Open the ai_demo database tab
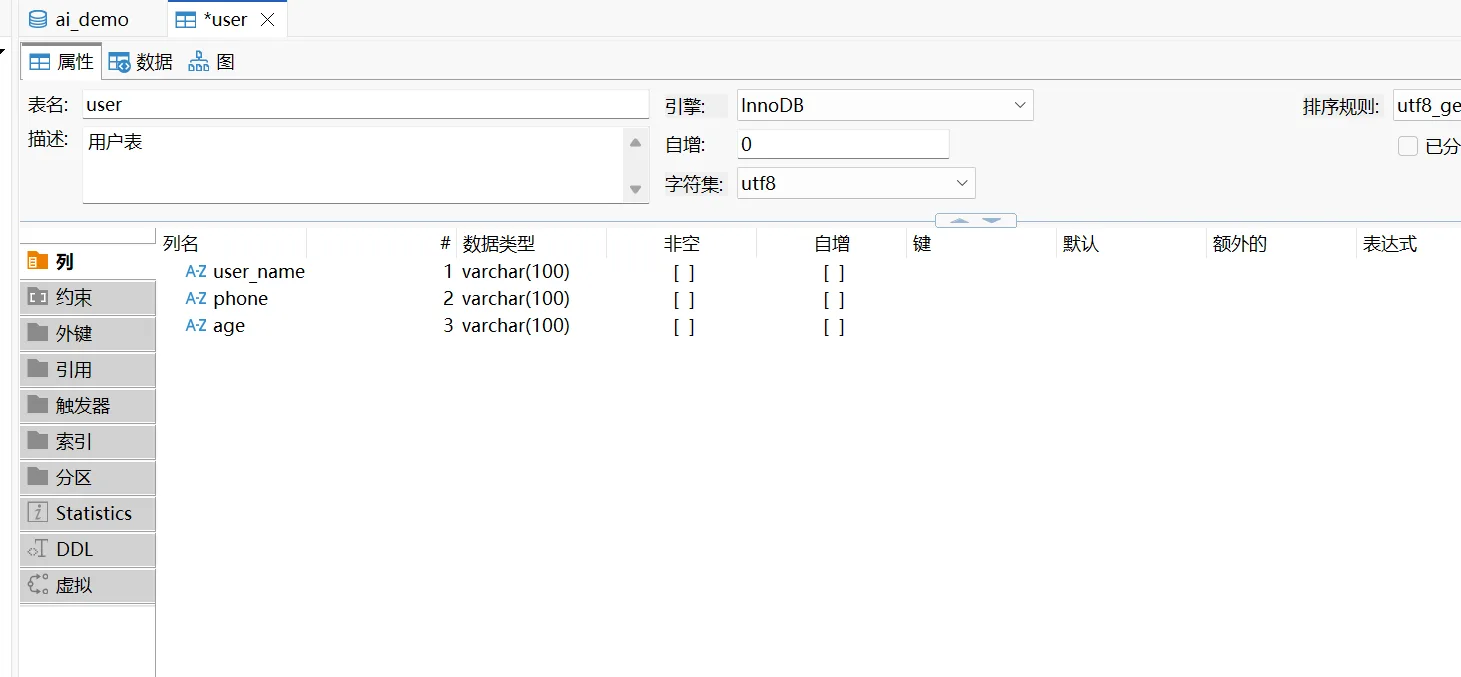The height and width of the screenshot is (677, 1461). click(79, 19)
